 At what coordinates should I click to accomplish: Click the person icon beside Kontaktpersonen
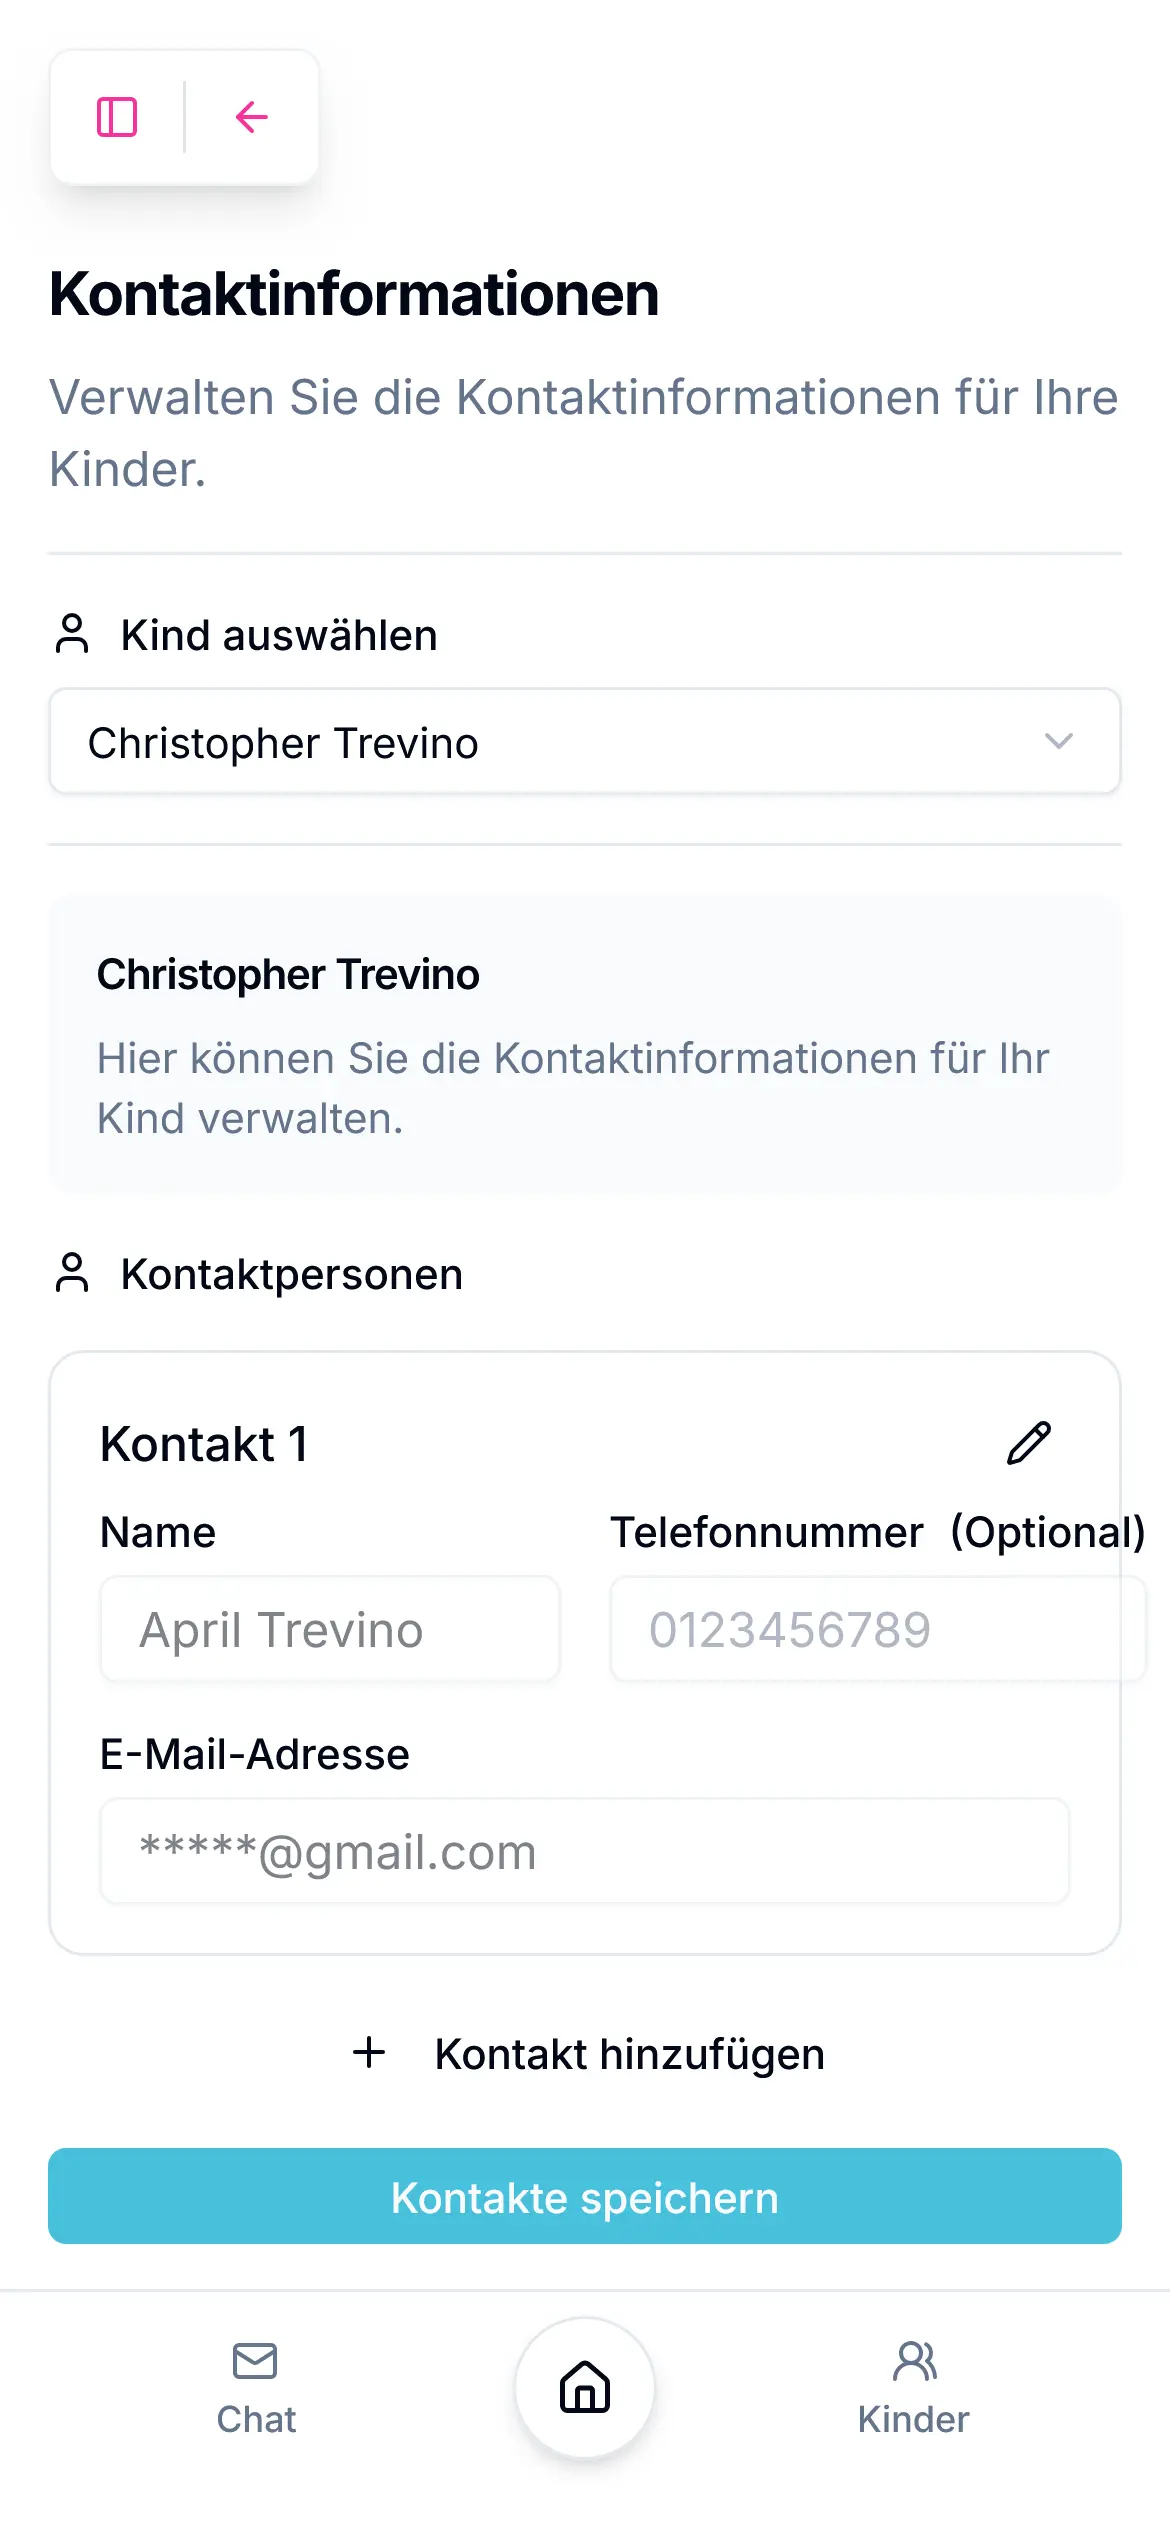(x=72, y=1273)
